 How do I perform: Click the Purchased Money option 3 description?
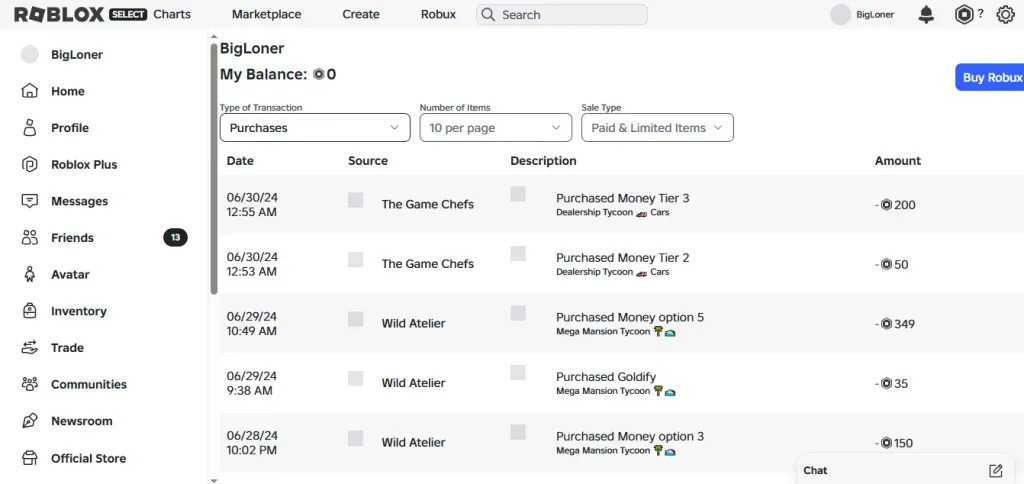(630, 436)
